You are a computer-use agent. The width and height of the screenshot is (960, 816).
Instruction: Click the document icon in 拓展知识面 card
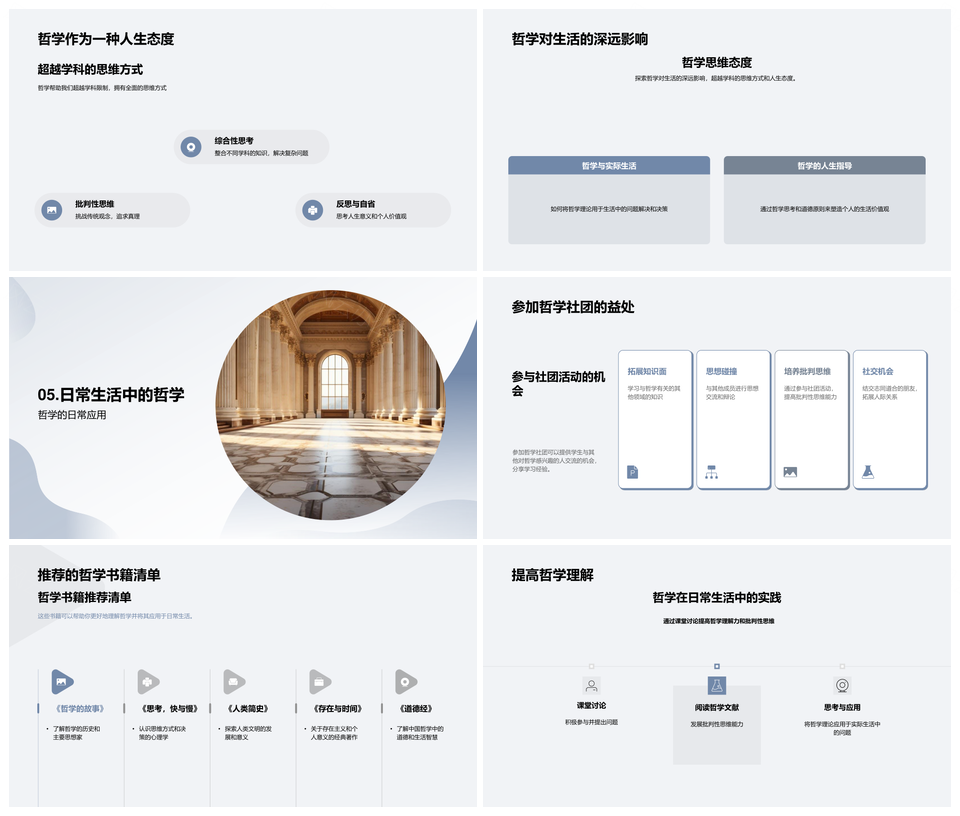632,472
